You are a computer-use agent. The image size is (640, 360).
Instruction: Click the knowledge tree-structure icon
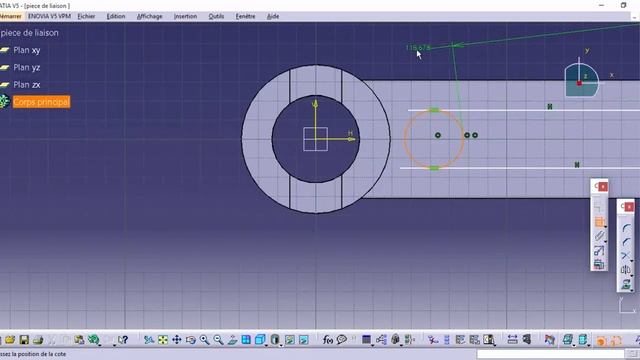tap(381, 340)
